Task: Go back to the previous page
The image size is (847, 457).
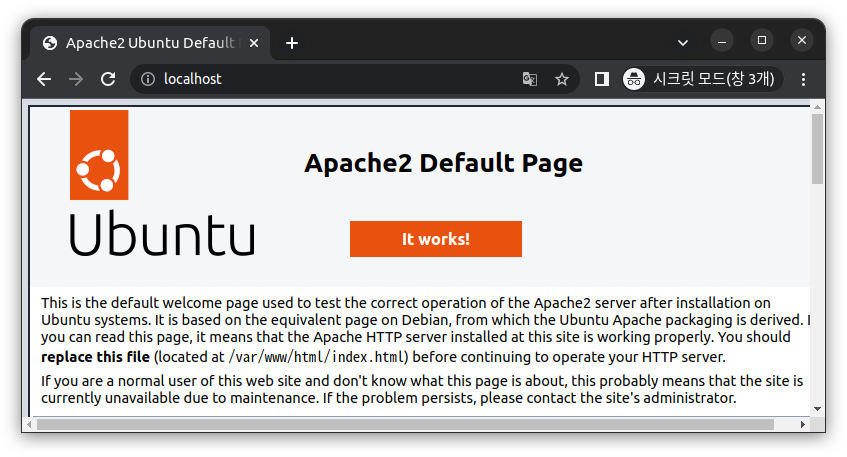Action: pos(44,79)
